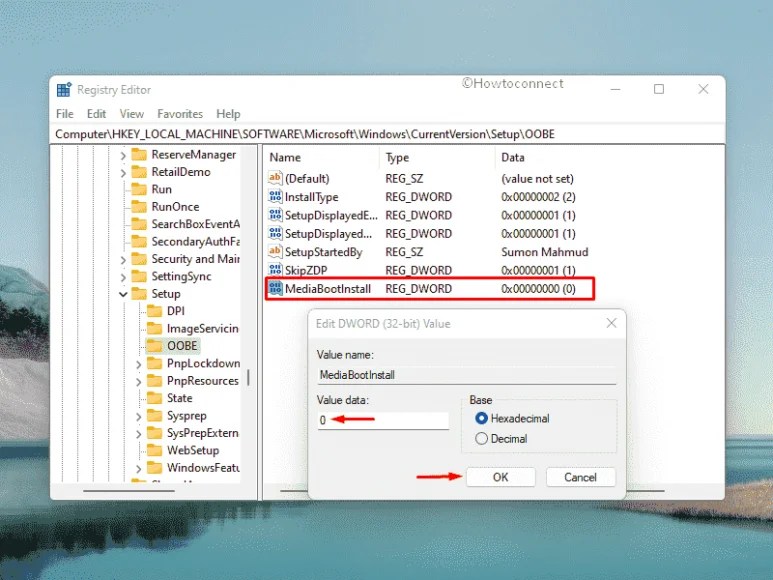Click the Sysprep folder icon

(155, 415)
